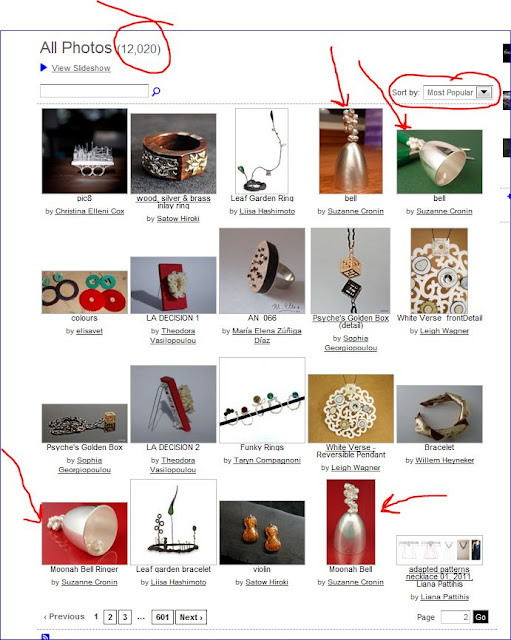
Task: Click the black Go button
Action: click(x=480, y=617)
